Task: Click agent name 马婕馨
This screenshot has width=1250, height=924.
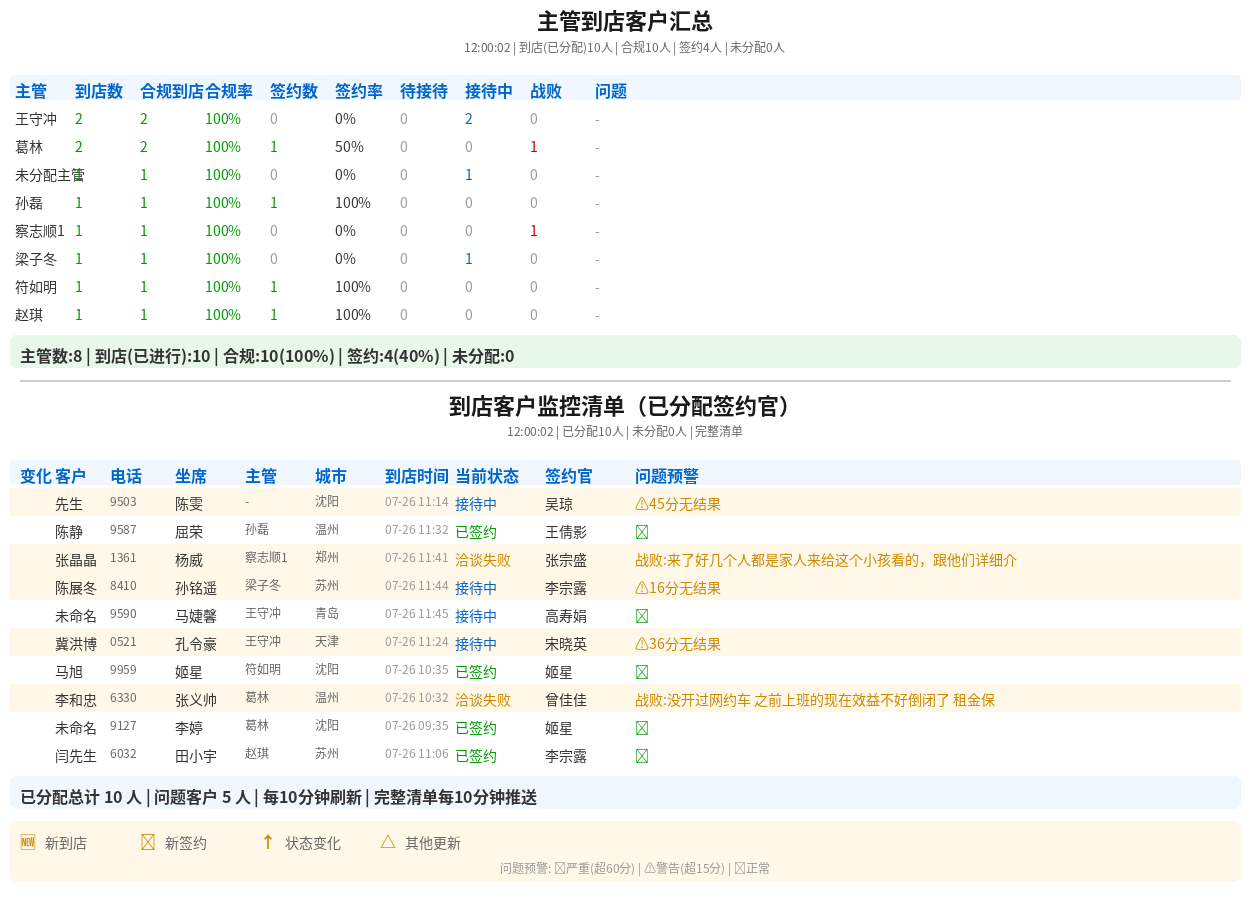Action: [196, 616]
